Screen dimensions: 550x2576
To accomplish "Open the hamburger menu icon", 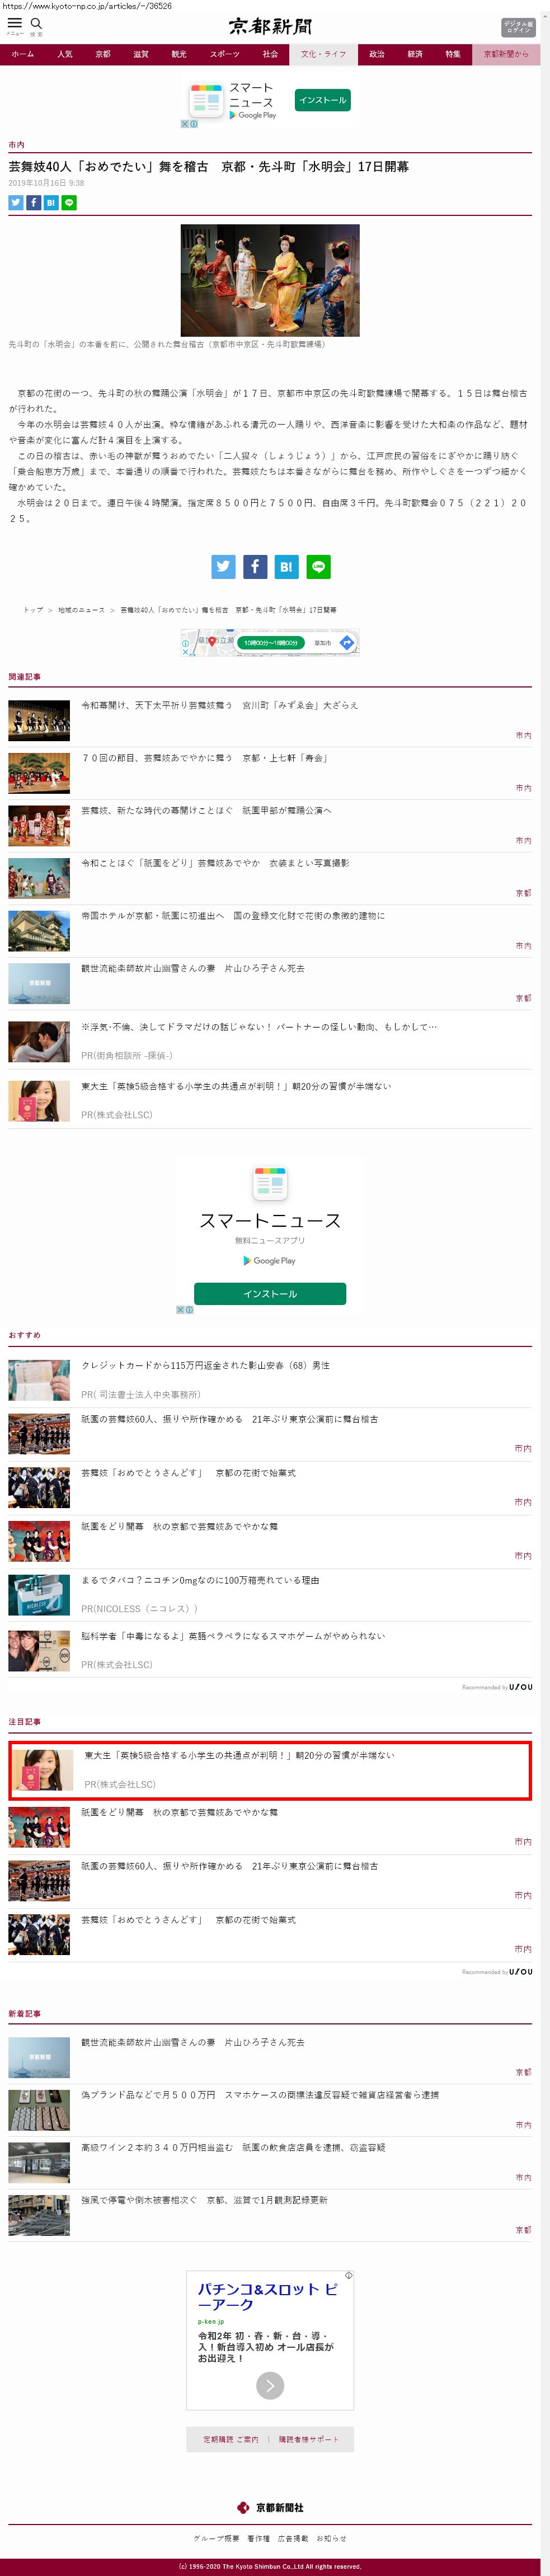I will coord(15,23).
